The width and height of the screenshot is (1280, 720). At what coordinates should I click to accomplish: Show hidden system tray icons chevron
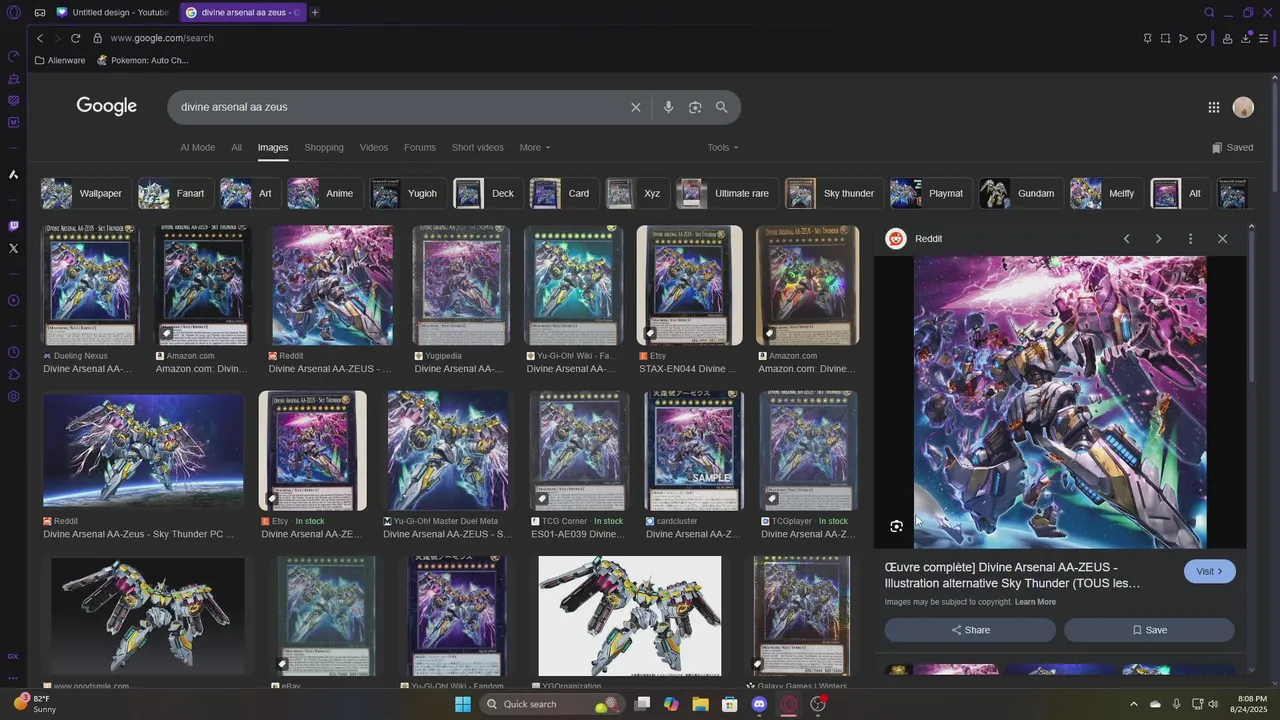(1133, 704)
